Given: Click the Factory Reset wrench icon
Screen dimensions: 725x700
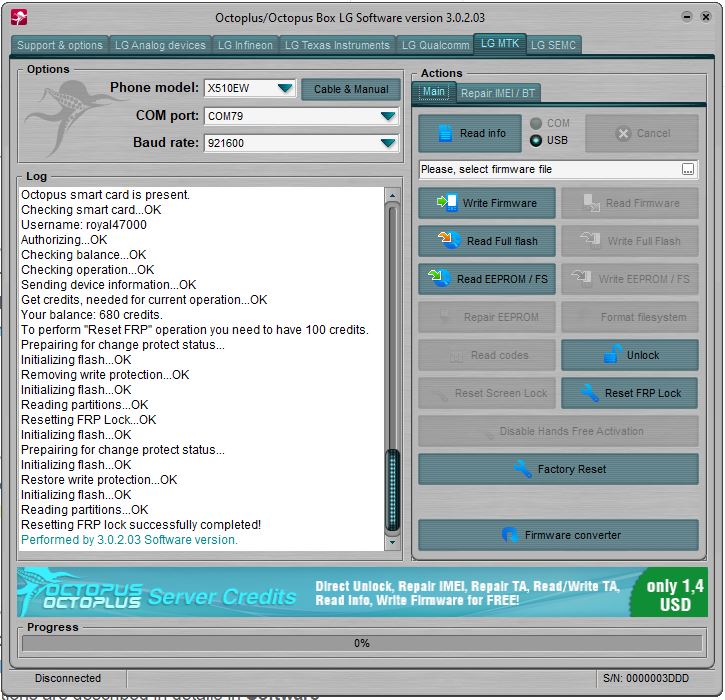Looking at the screenshot, I should (521, 469).
